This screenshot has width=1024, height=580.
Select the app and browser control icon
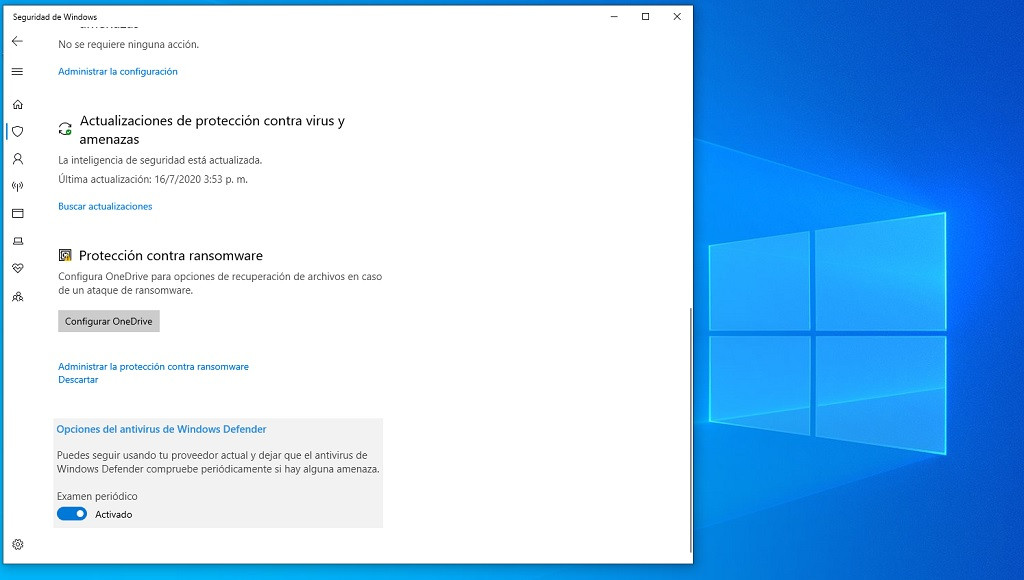(x=17, y=213)
